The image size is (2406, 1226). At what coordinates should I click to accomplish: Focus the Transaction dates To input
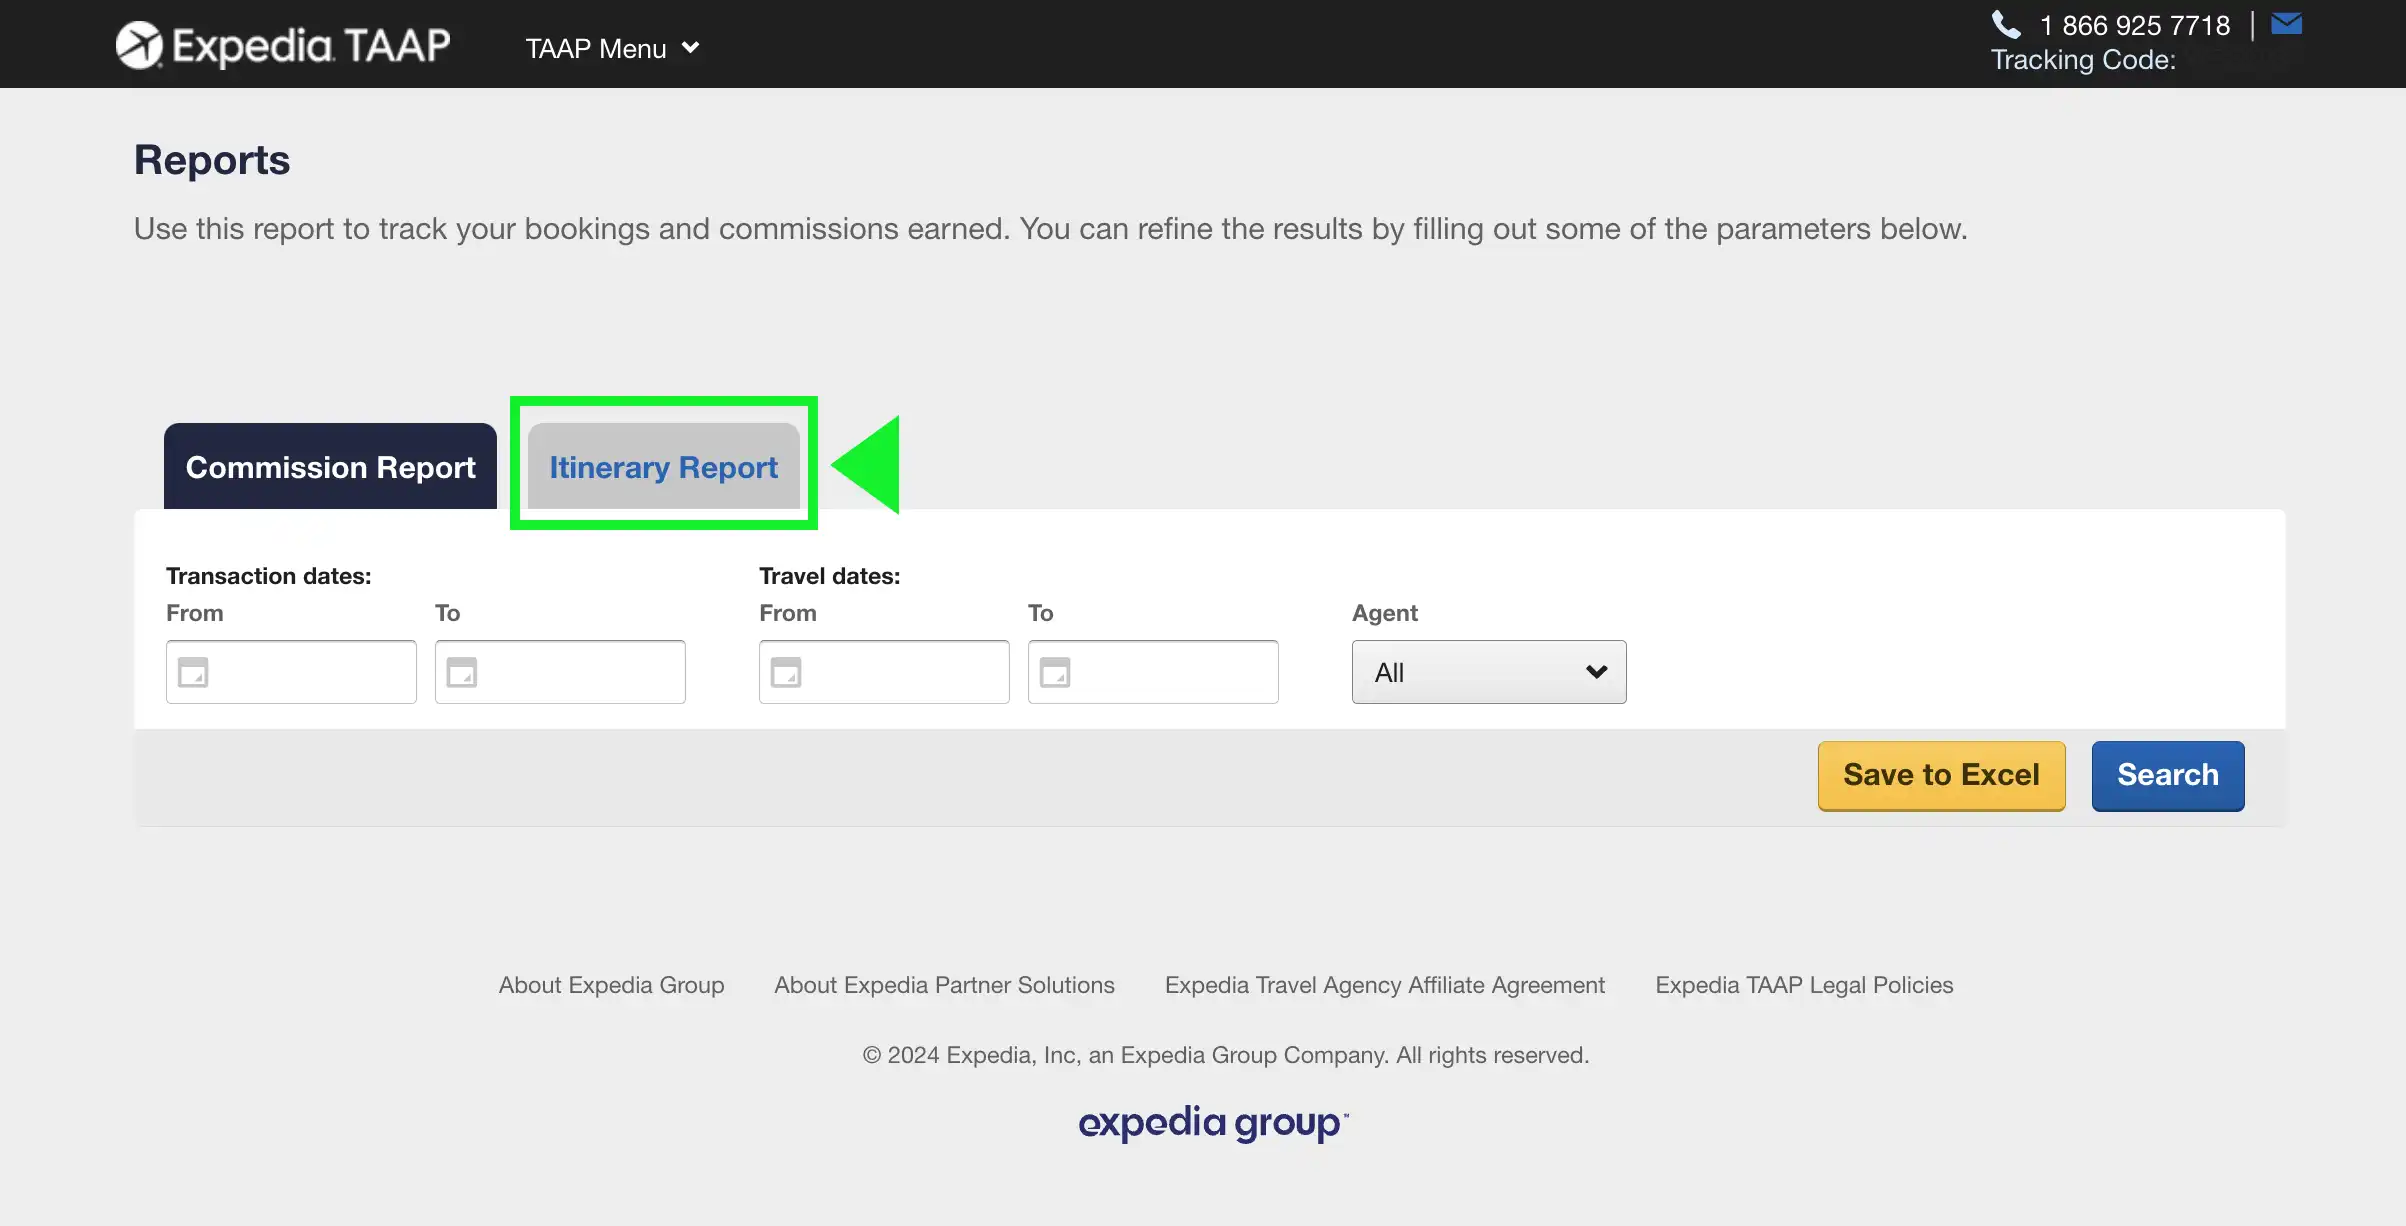(560, 672)
